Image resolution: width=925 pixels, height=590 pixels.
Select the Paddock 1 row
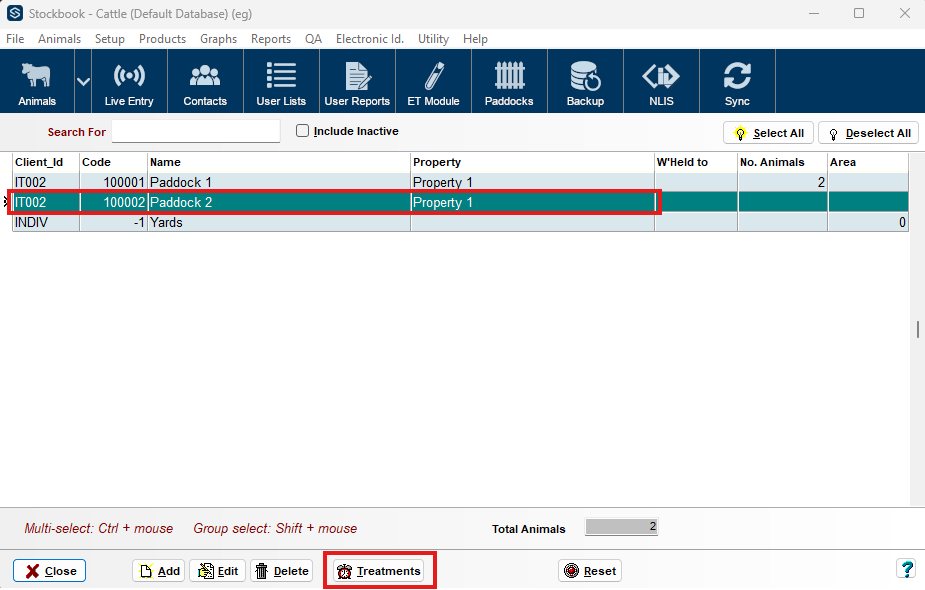[278, 183]
